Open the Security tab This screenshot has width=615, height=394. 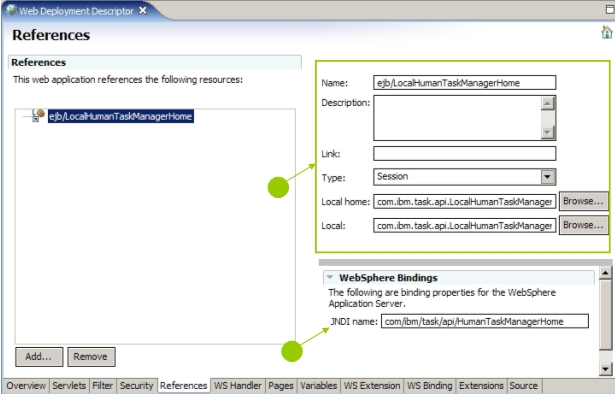point(136,385)
